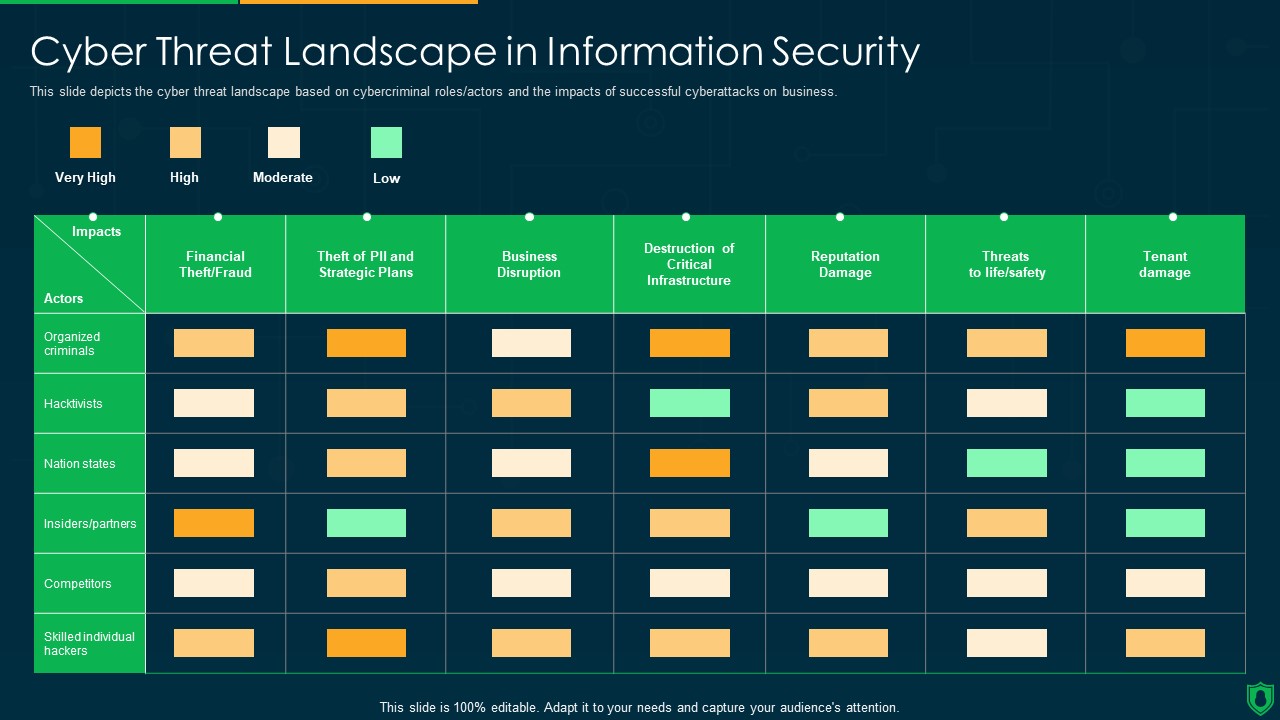Click Organized criminals Tenant damage rating box

pyautogui.click(x=1165, y=343)
